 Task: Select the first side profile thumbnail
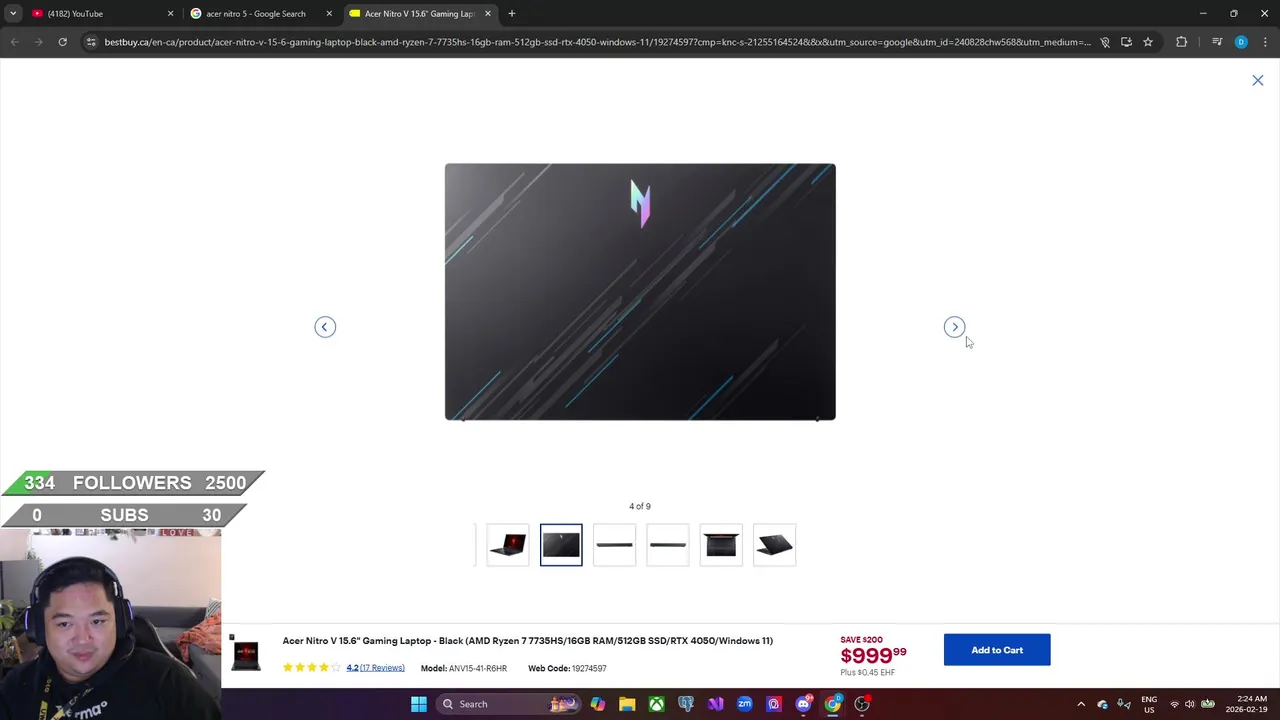click(x=614, y=545)
